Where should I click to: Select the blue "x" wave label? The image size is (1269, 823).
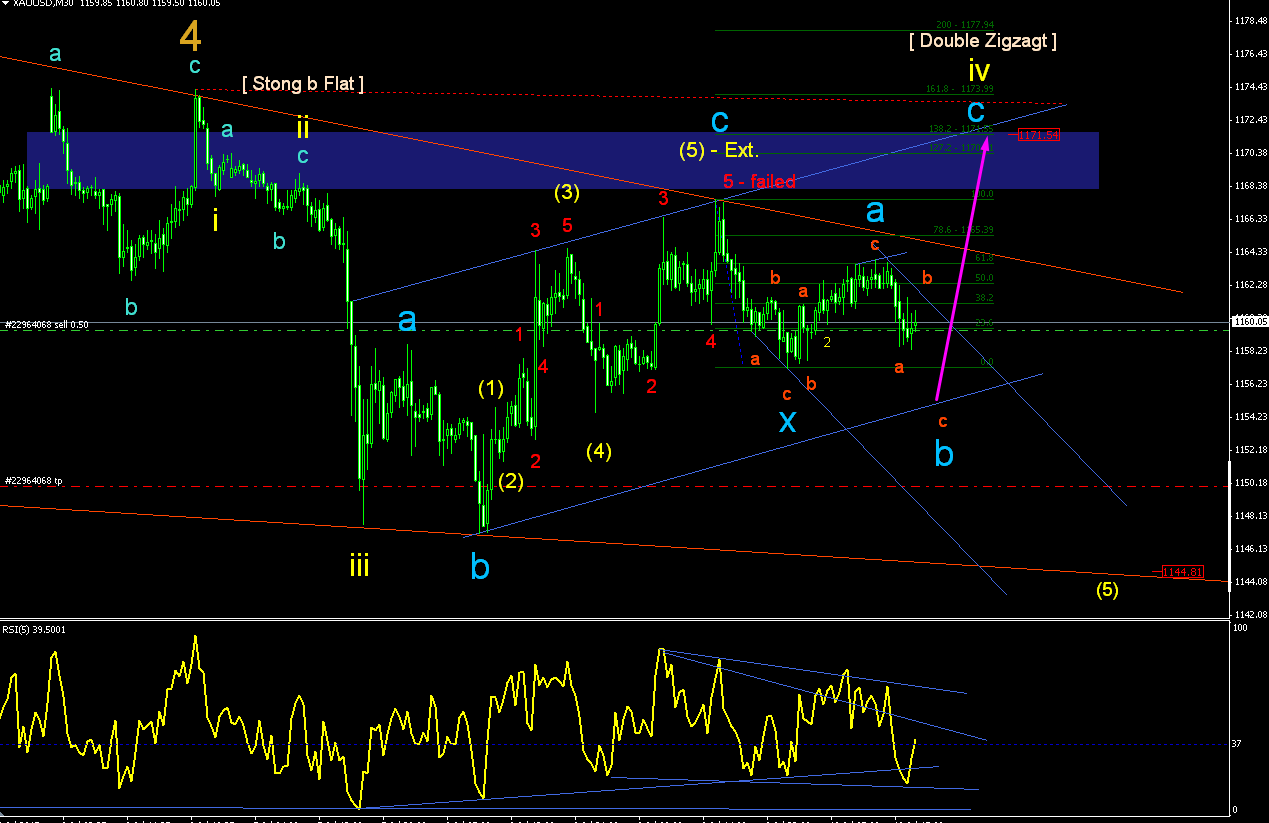[x=788, y=421]
